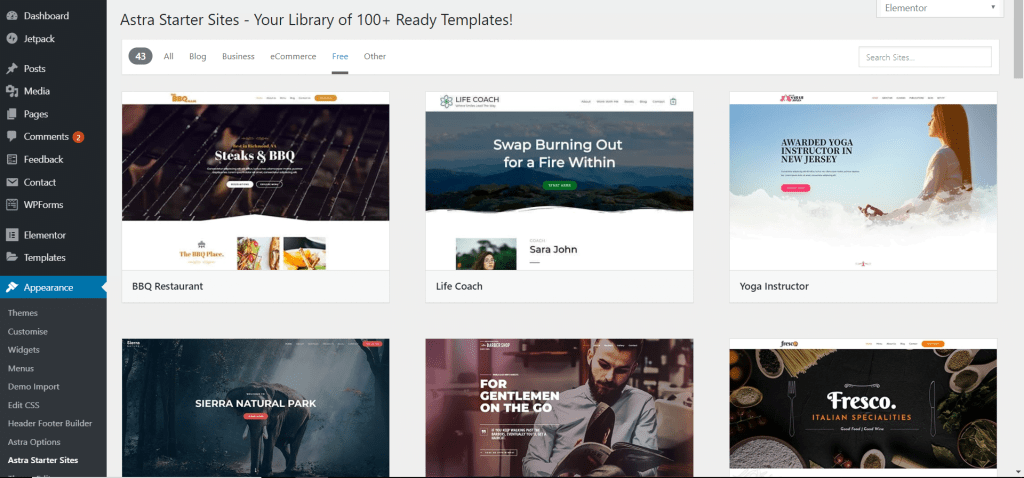Click the Yoga Instructor title text
The height and width of the screenshot is (478, 1024).
pos(774,286)
